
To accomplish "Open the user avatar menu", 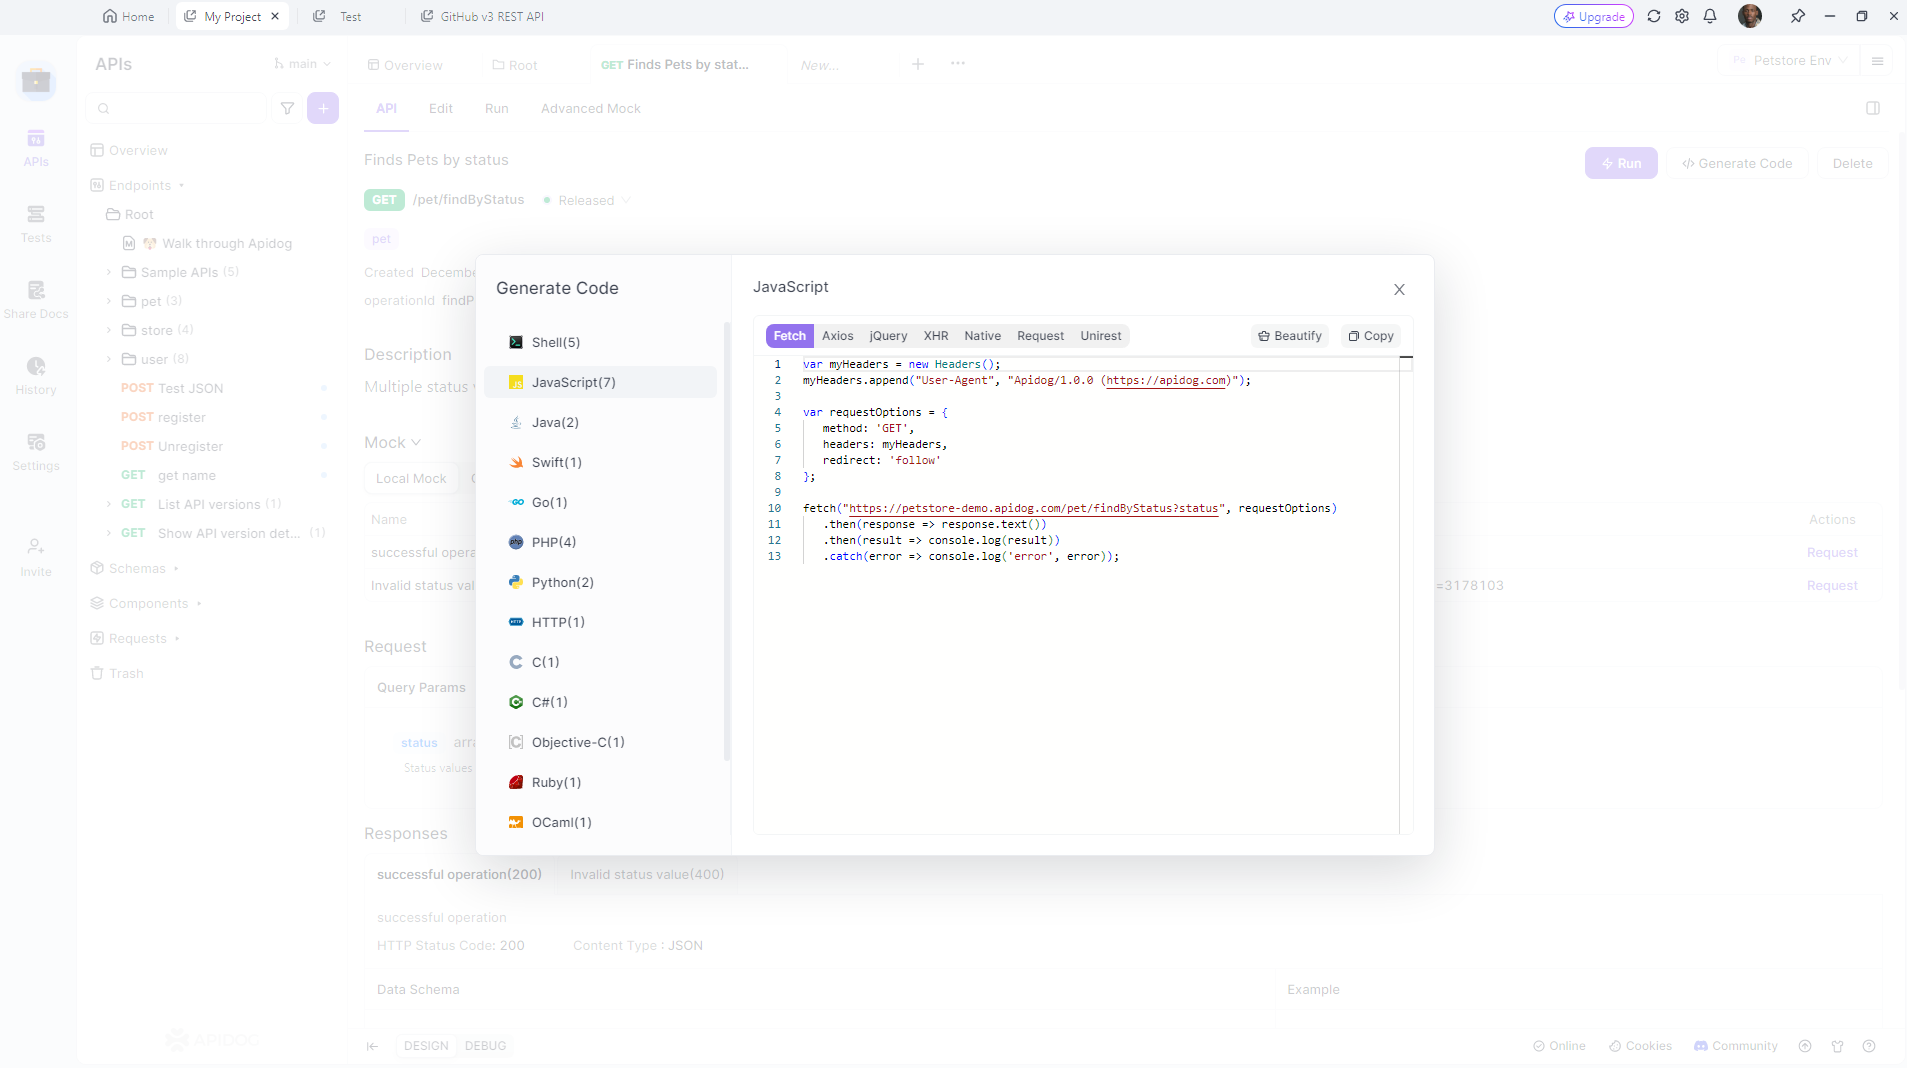I will pyautogui.click(x=1750, y=16).
